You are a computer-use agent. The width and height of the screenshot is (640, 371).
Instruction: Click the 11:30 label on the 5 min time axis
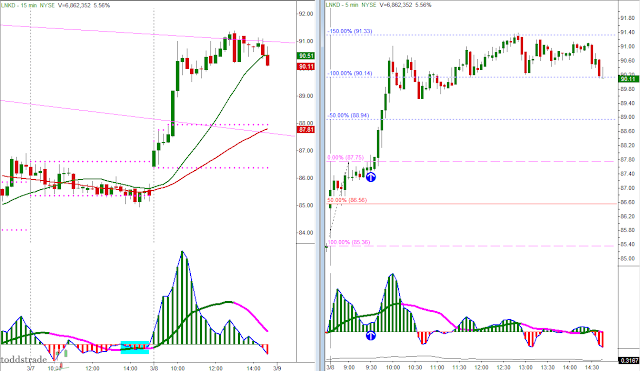[459, 367]
